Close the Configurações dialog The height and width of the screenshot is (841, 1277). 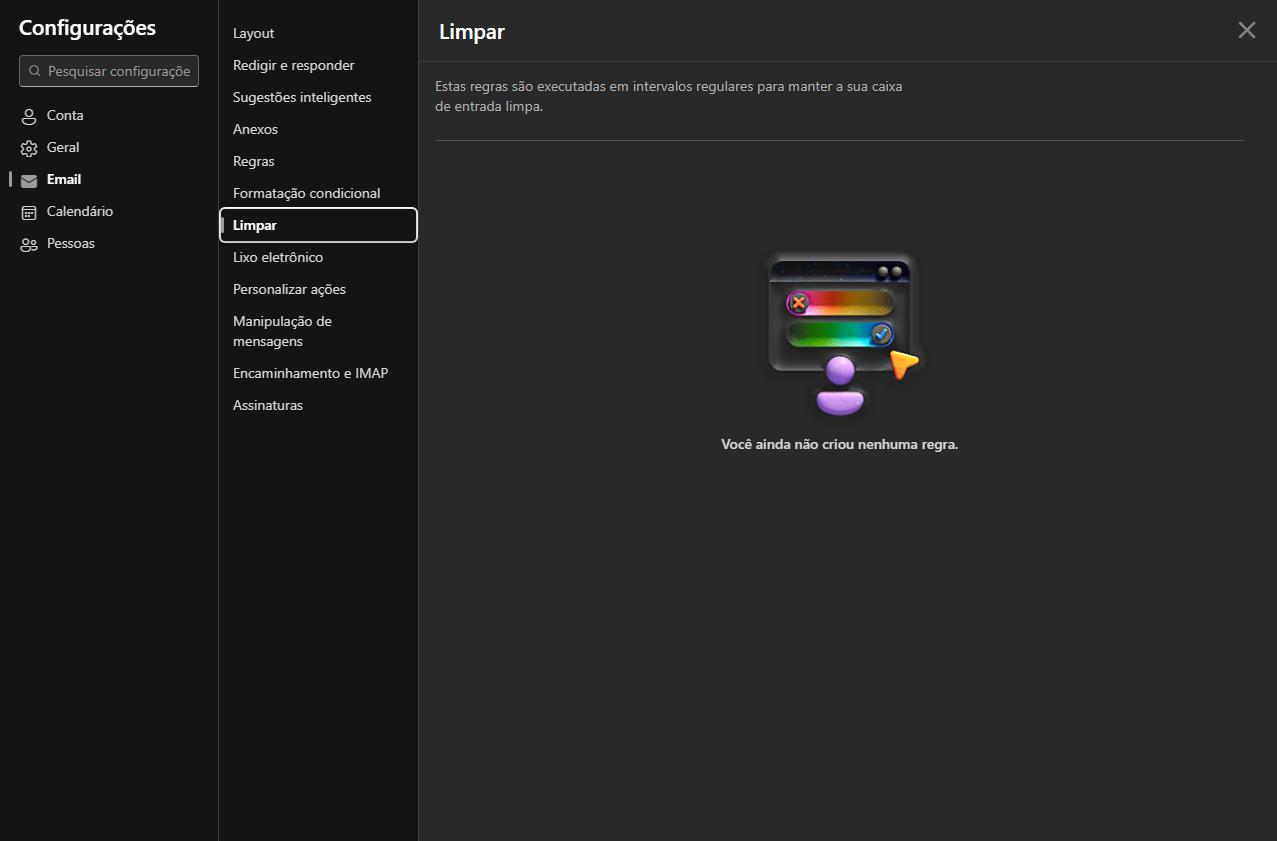point(1246,30)
